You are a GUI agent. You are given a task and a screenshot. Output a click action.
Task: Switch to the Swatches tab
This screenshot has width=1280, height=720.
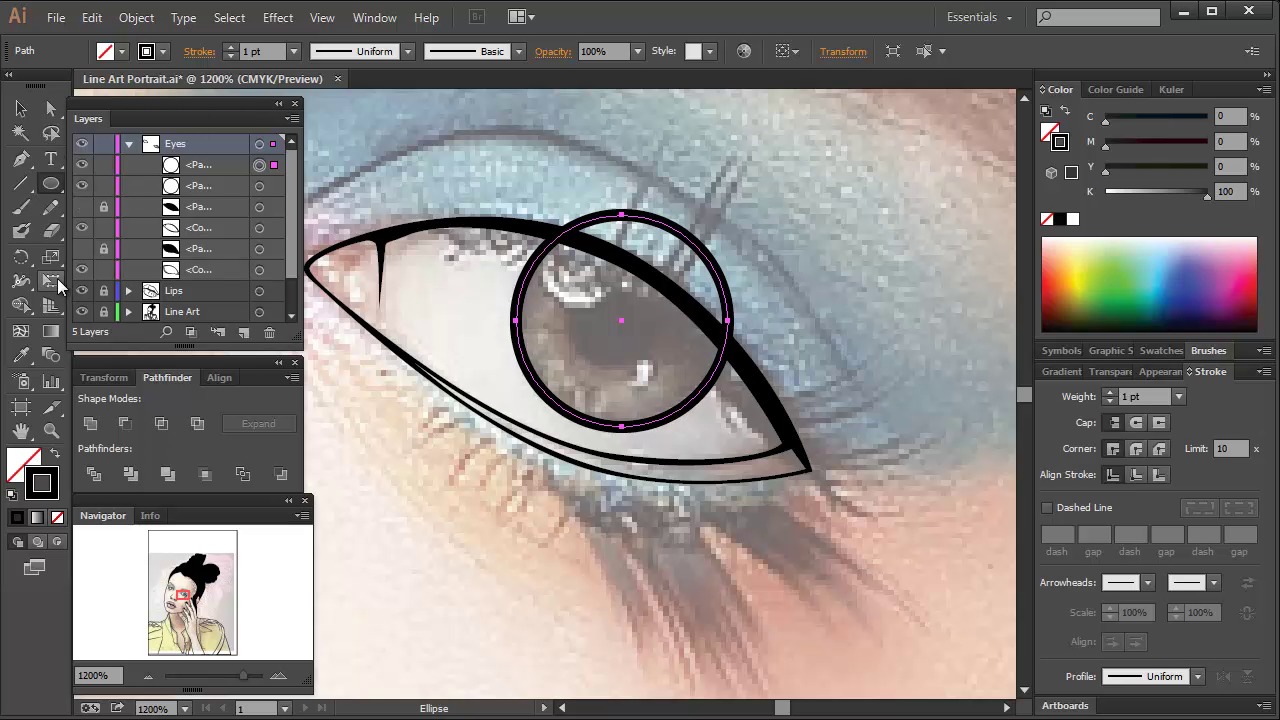pos(1161,351)
